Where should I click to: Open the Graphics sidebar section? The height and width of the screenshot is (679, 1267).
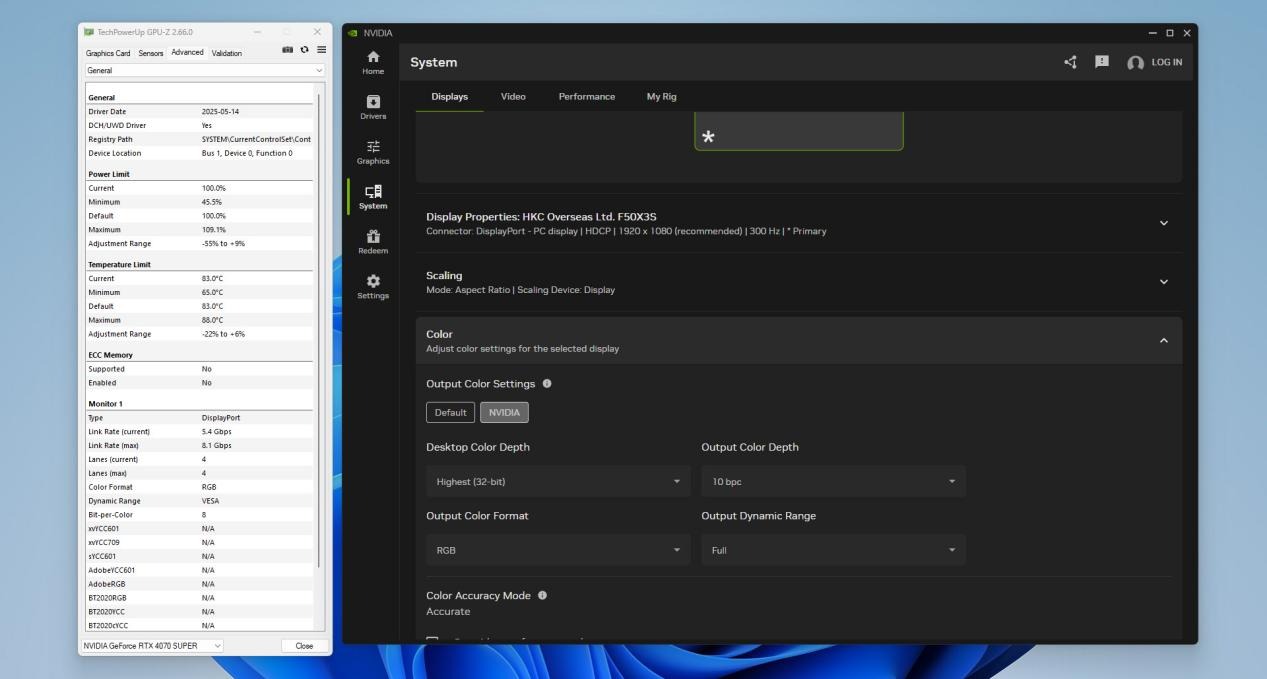pos(373,152)
